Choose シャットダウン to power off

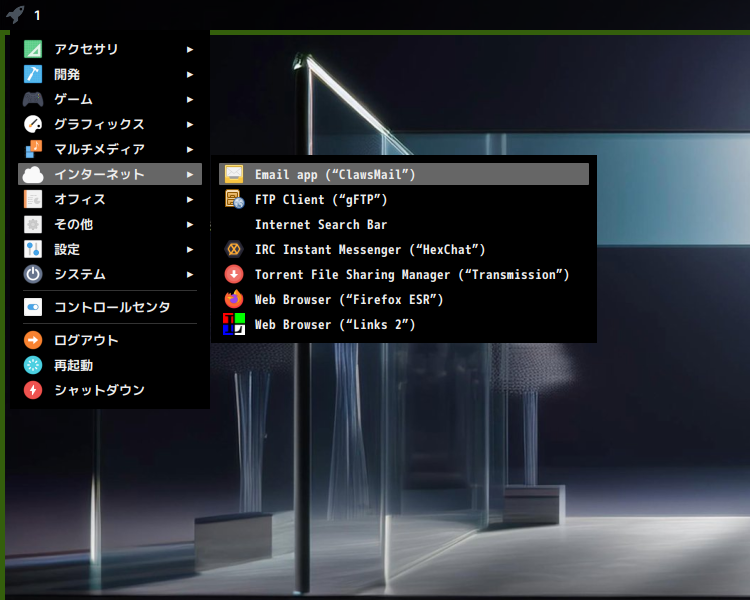110,390
